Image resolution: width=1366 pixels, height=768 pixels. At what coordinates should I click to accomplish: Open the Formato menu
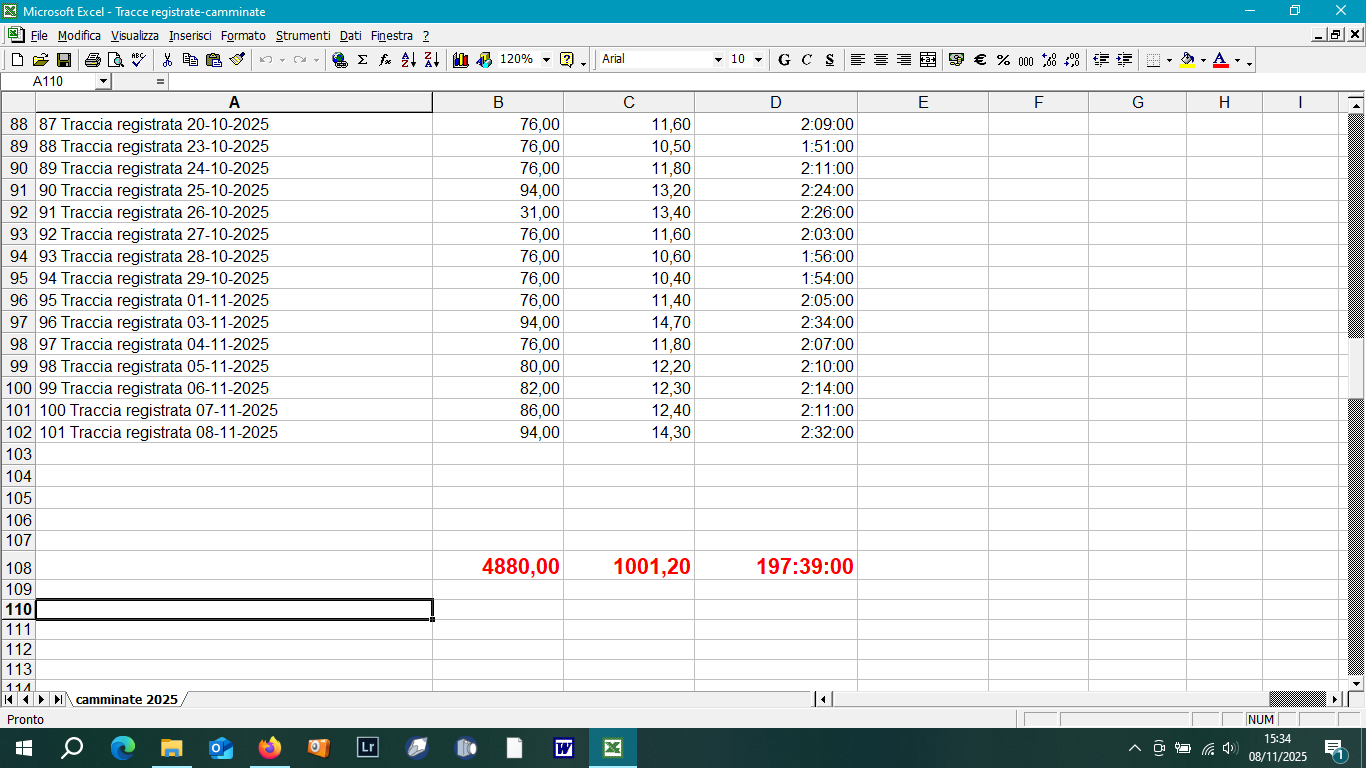[243, 35]
